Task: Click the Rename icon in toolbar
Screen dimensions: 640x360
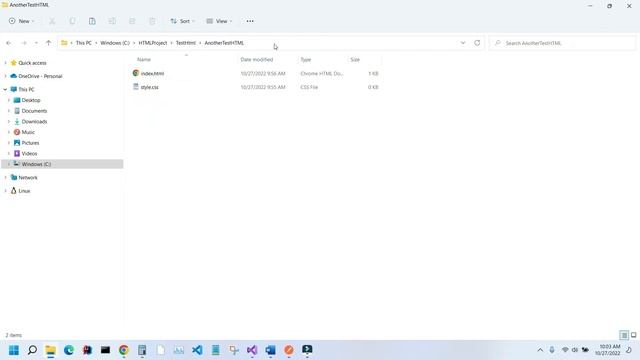Action: [112, 21]
